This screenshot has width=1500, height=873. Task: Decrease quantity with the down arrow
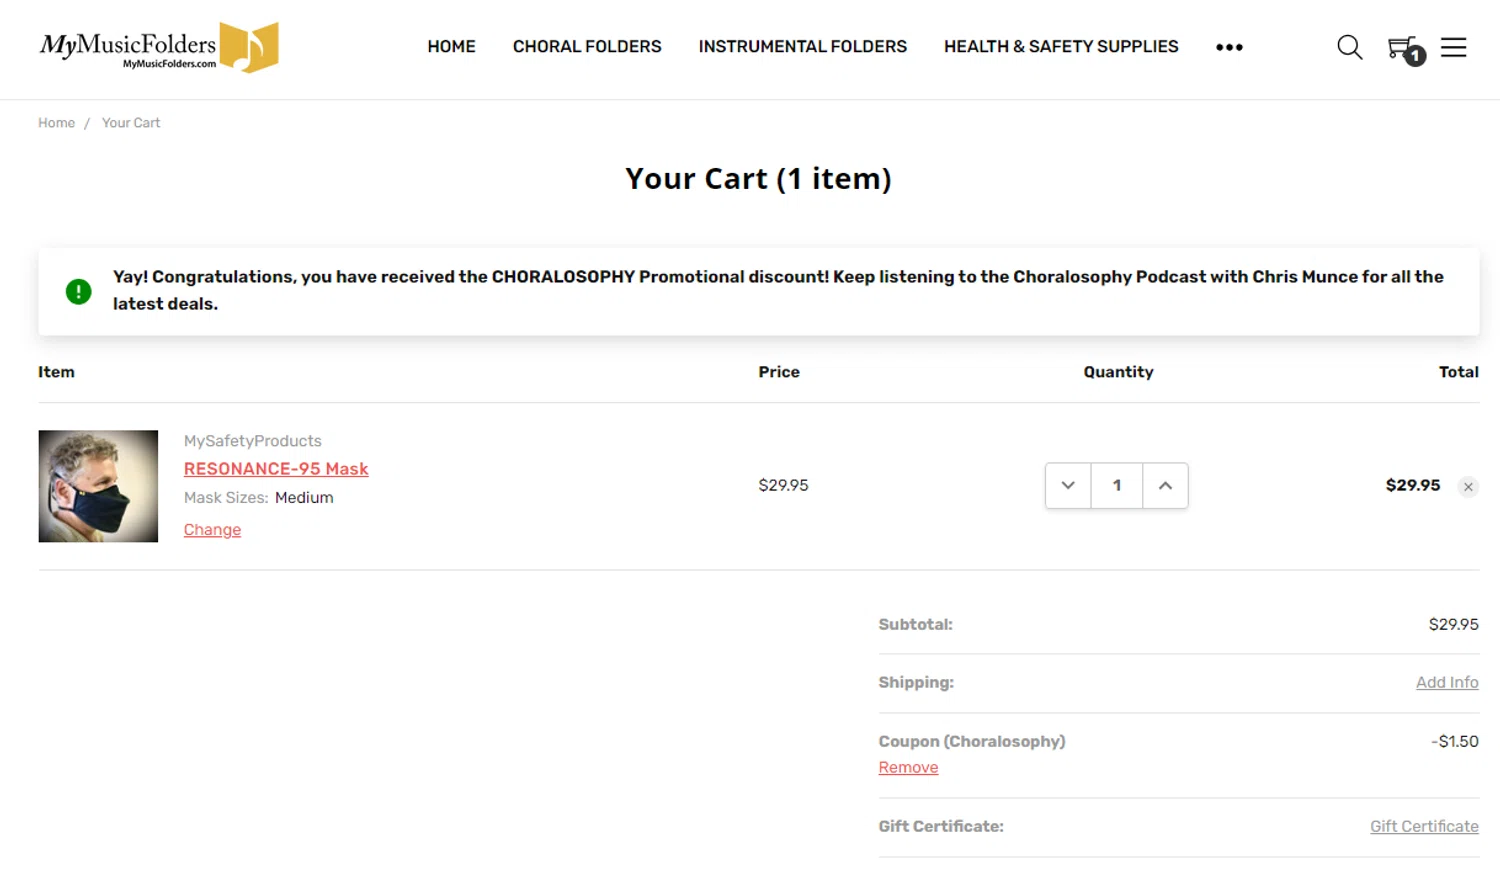tap(1068, 485)
